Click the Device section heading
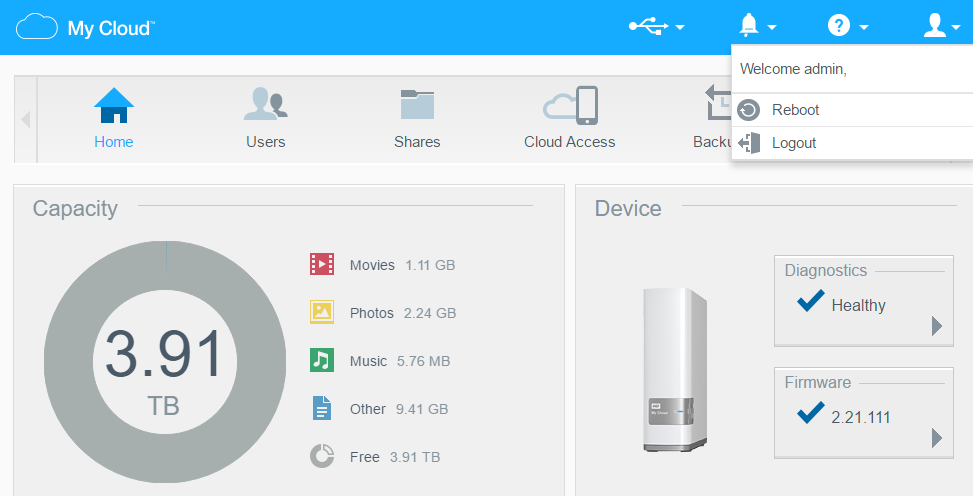Image resolution: width=973 pixels, height=496 pixels. click(628, 209)
